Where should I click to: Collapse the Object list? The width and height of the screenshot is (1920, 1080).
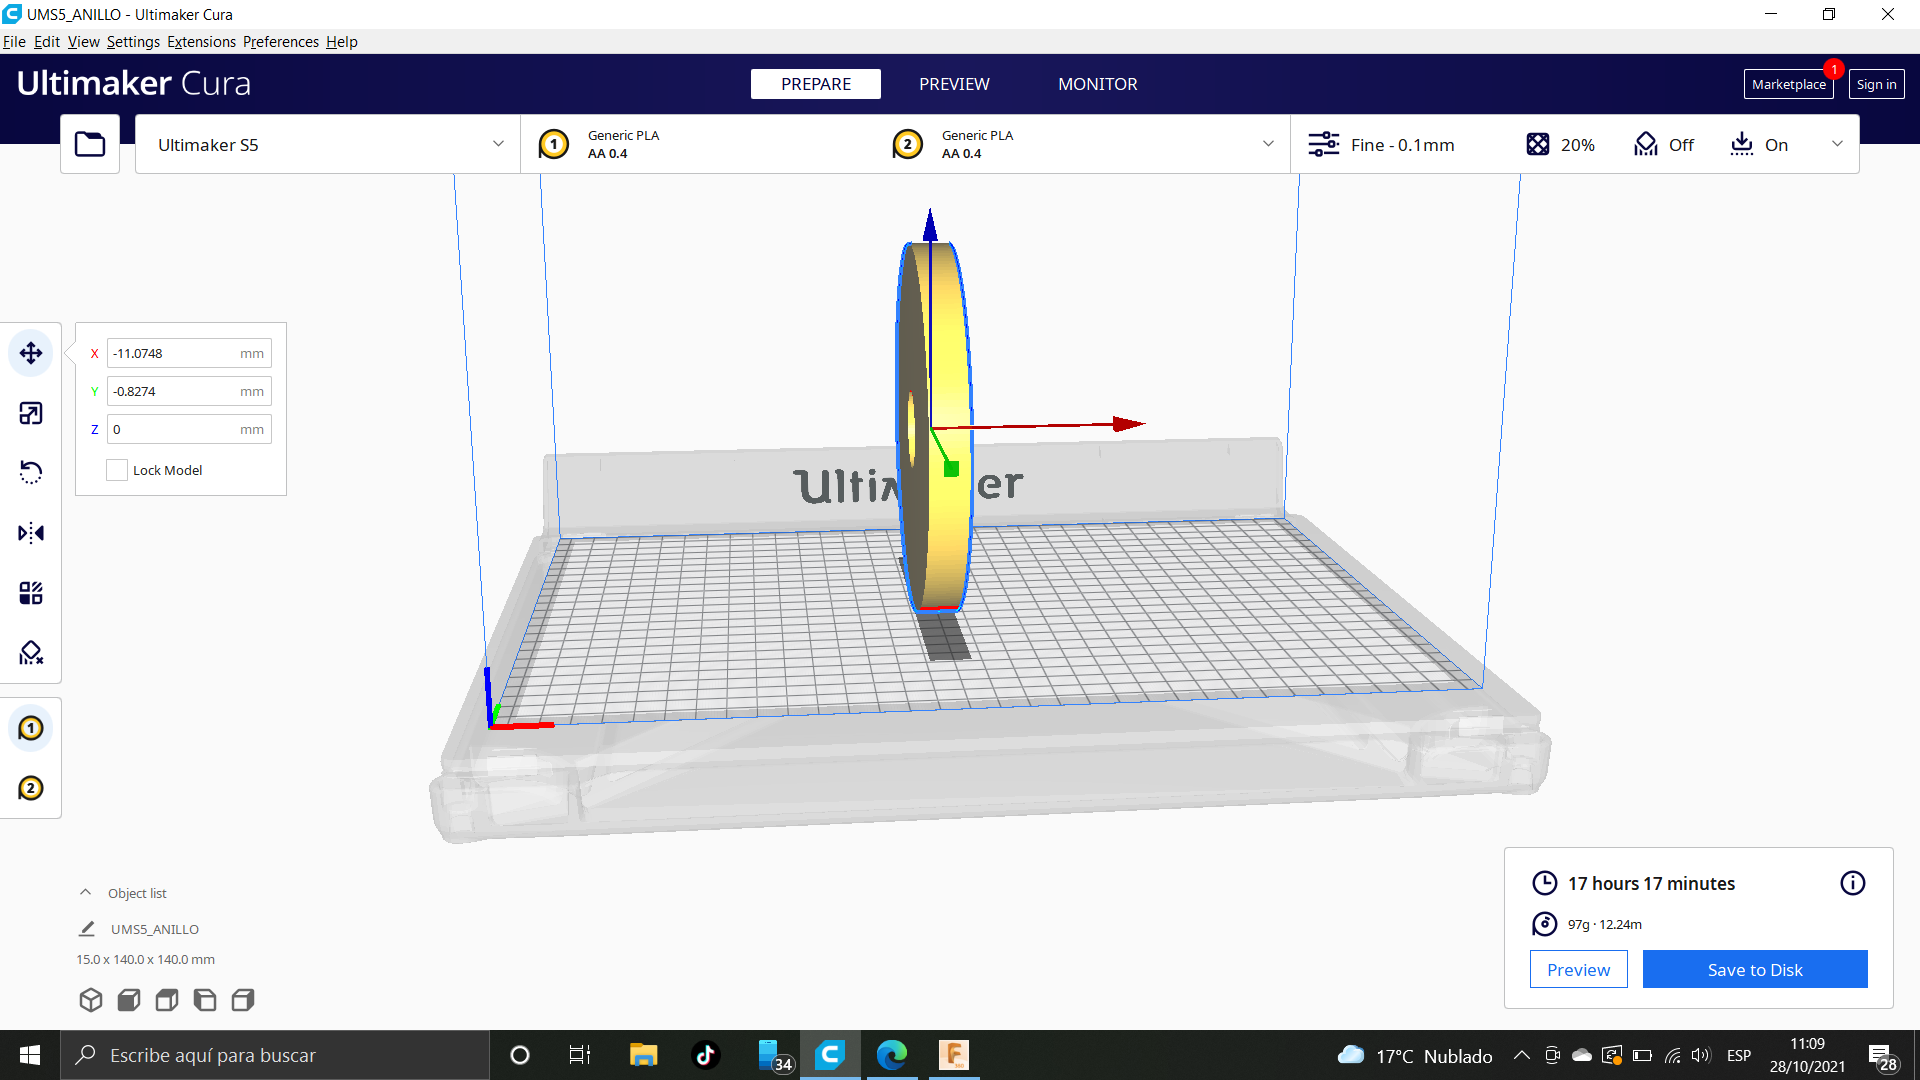(86, 893)
